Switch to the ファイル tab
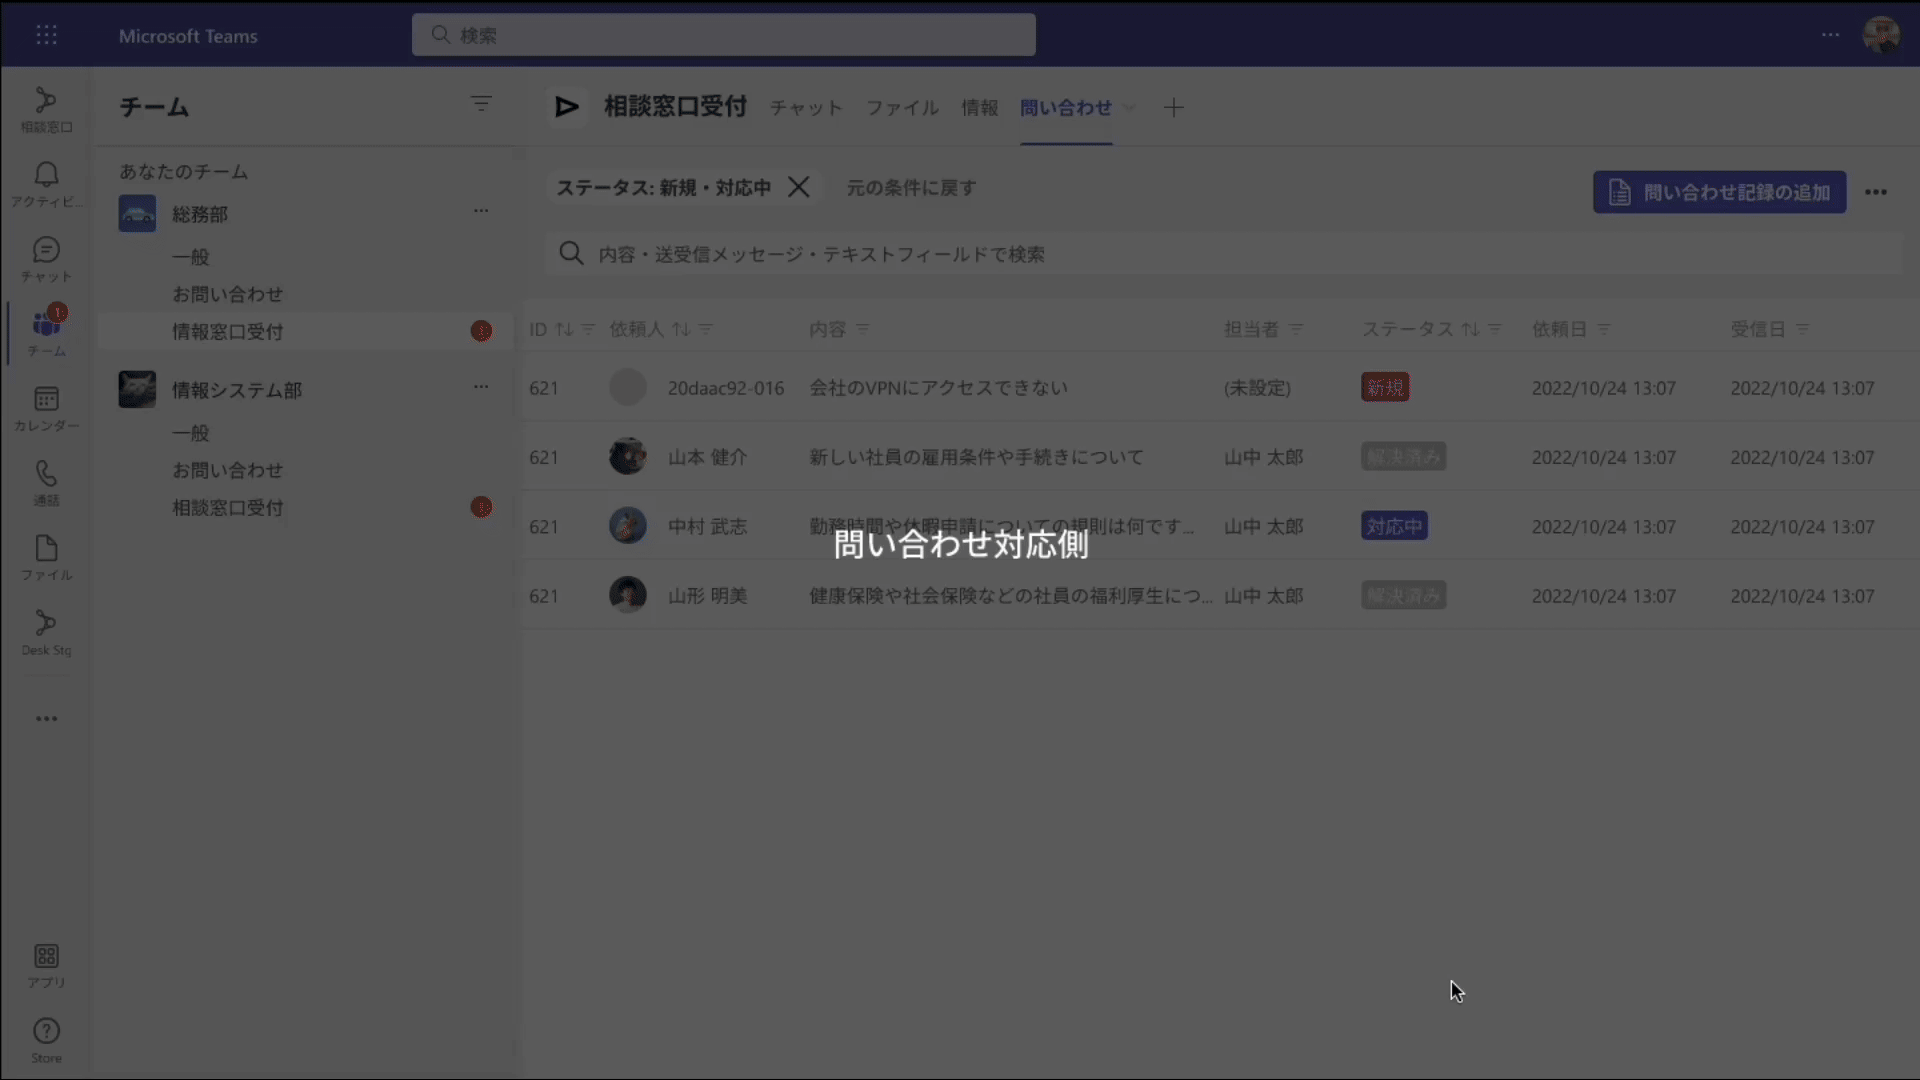 pyautogui.click(x=902, y=107)
